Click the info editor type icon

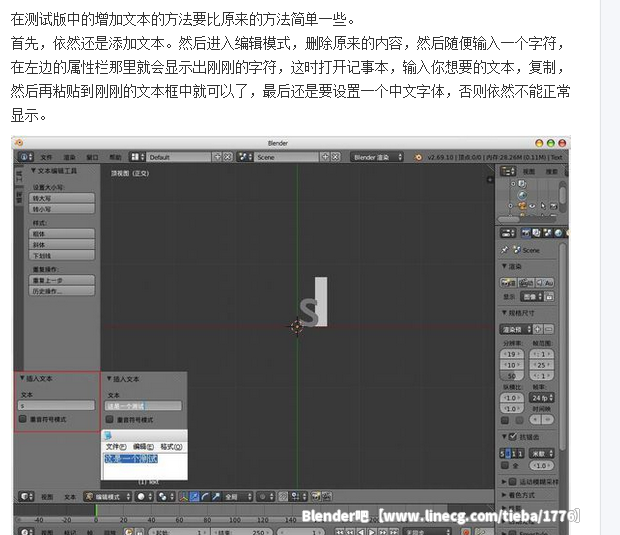(24, 157)
